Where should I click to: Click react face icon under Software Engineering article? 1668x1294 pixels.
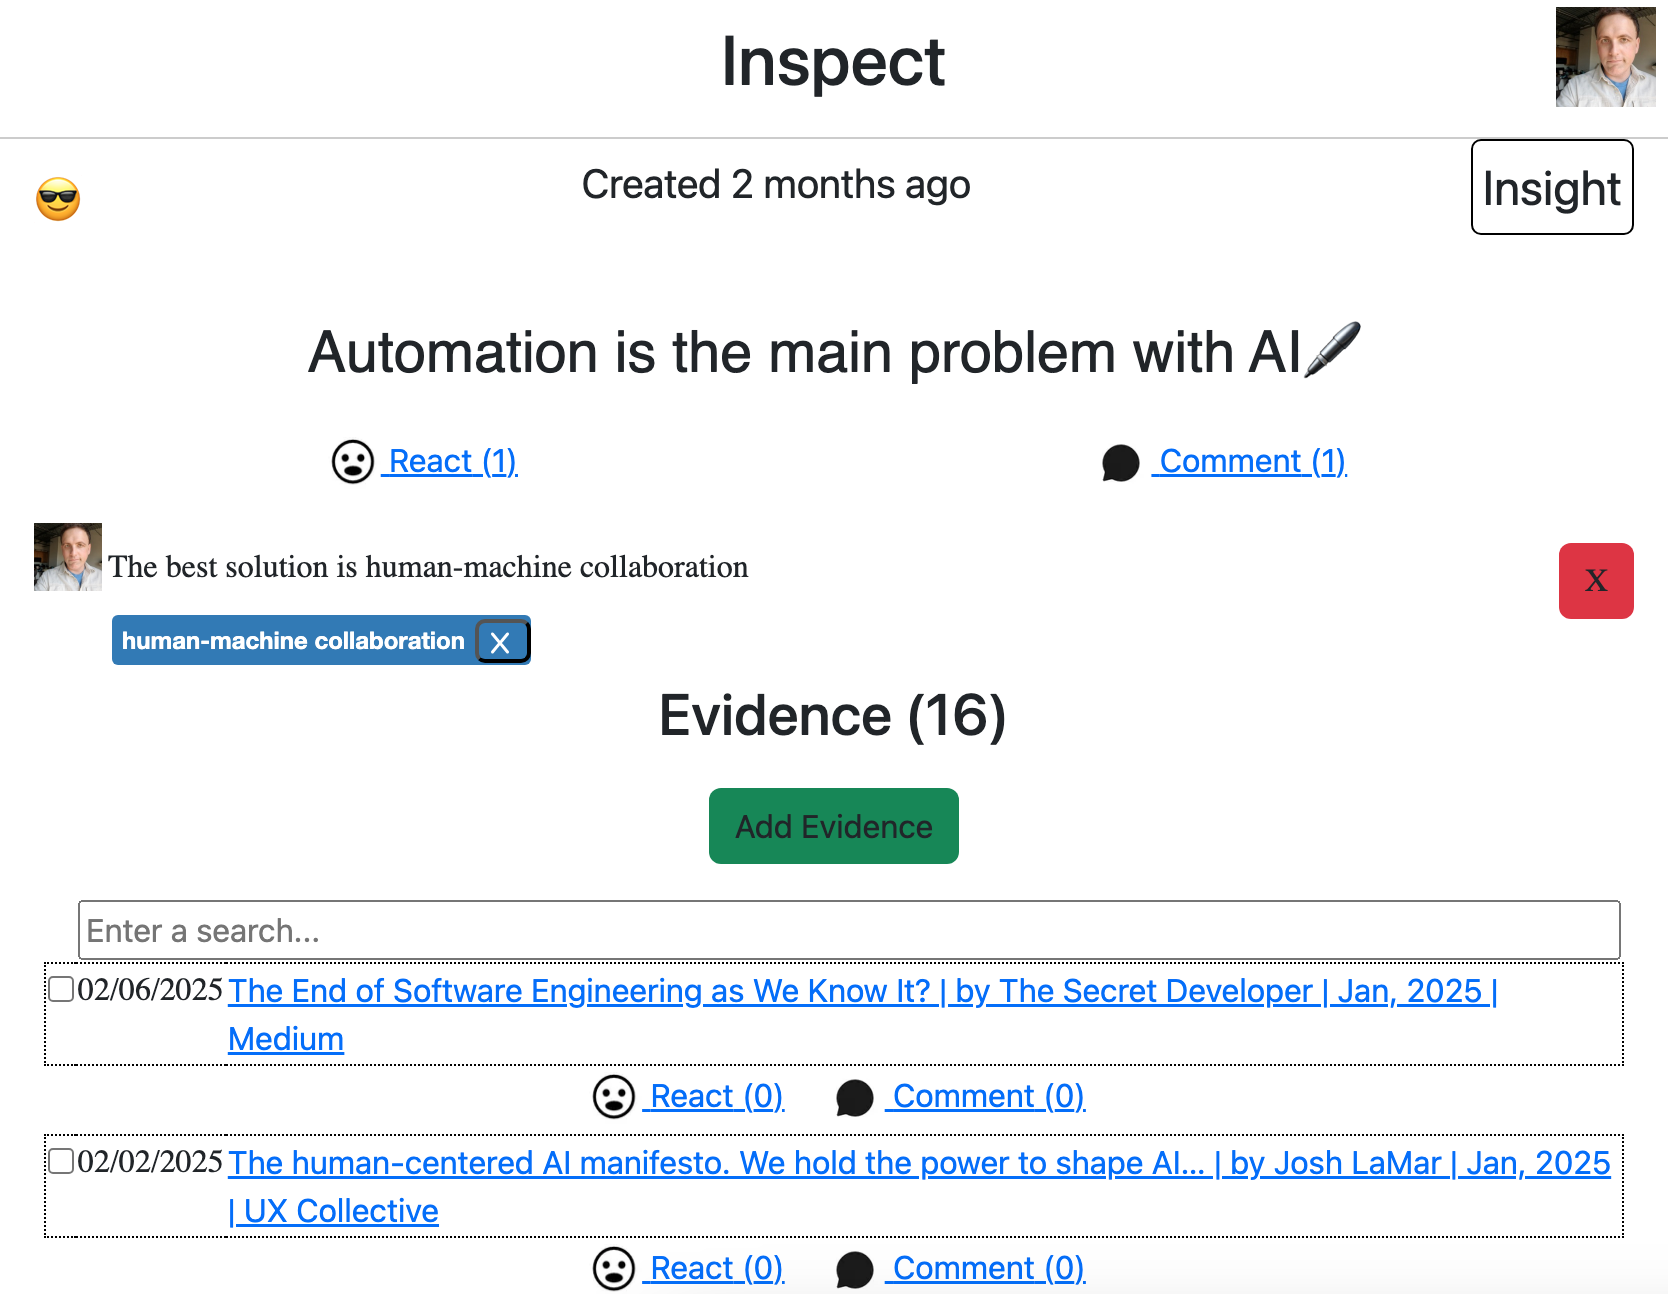613,1097
